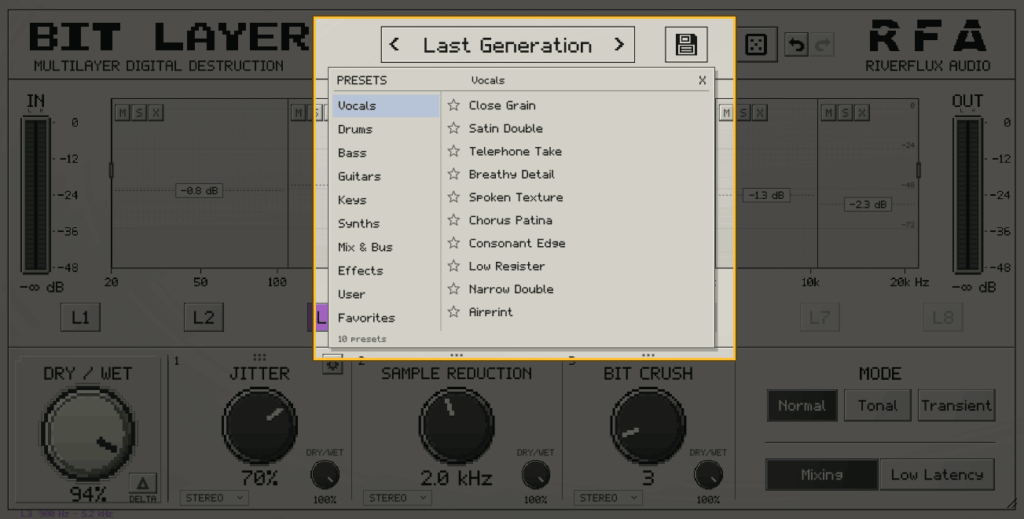Go to next preset with right arrow
1024x519 pixels.
click(619, 44)
